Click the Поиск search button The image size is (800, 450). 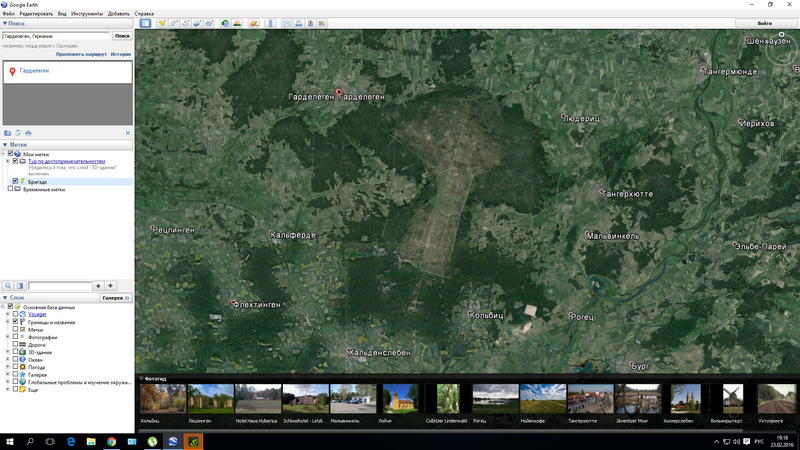point(122,36)
